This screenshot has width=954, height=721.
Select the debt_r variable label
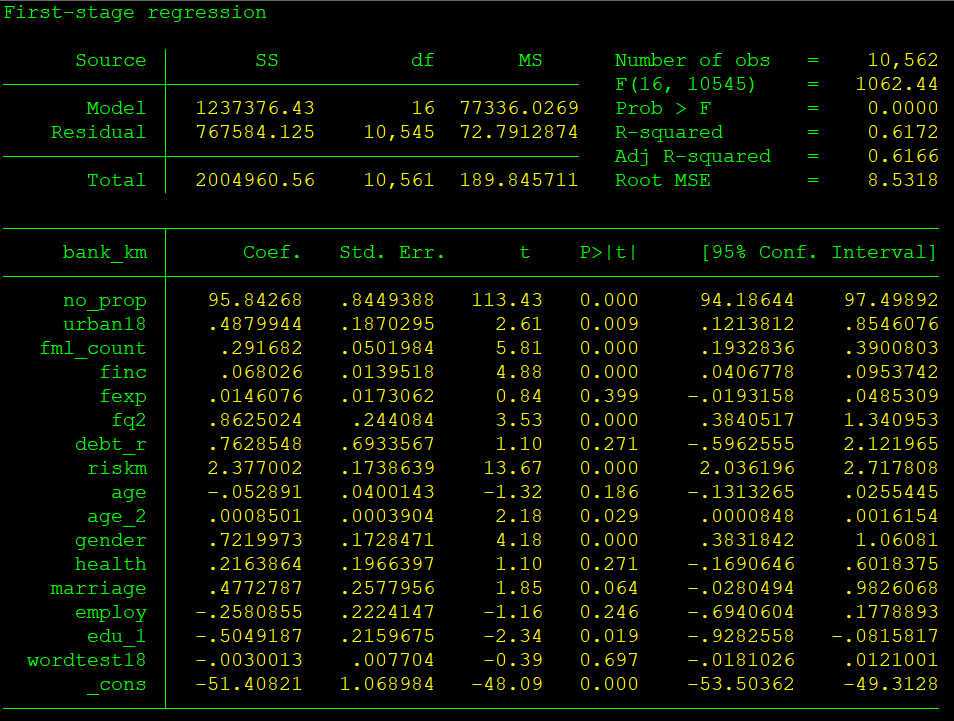click(x=111, y=445)
